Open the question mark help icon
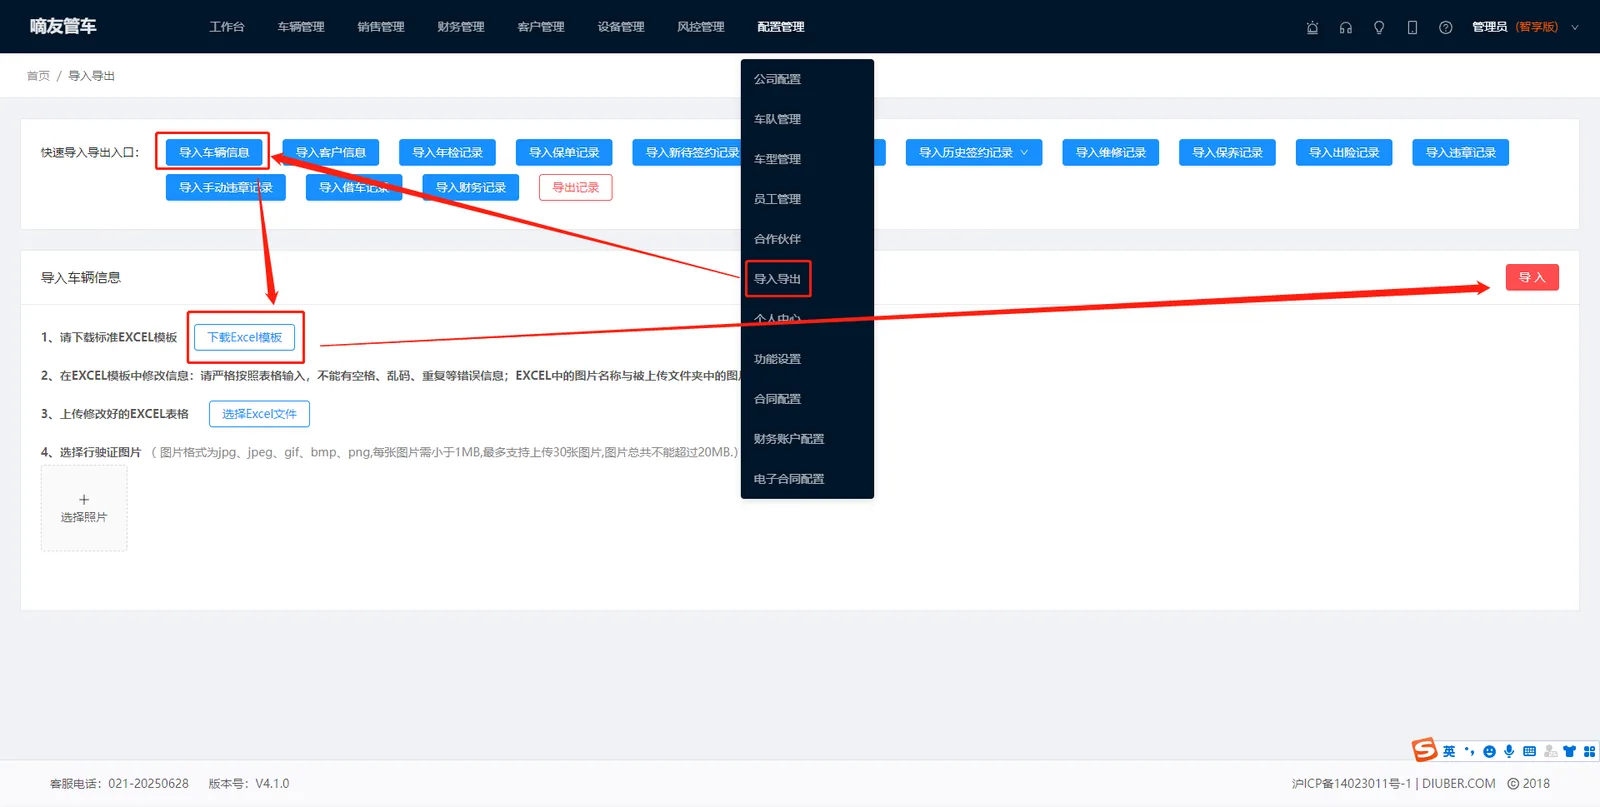Image resolution: width=1600 pixels, height=807 pixels. coord(1446,27)
